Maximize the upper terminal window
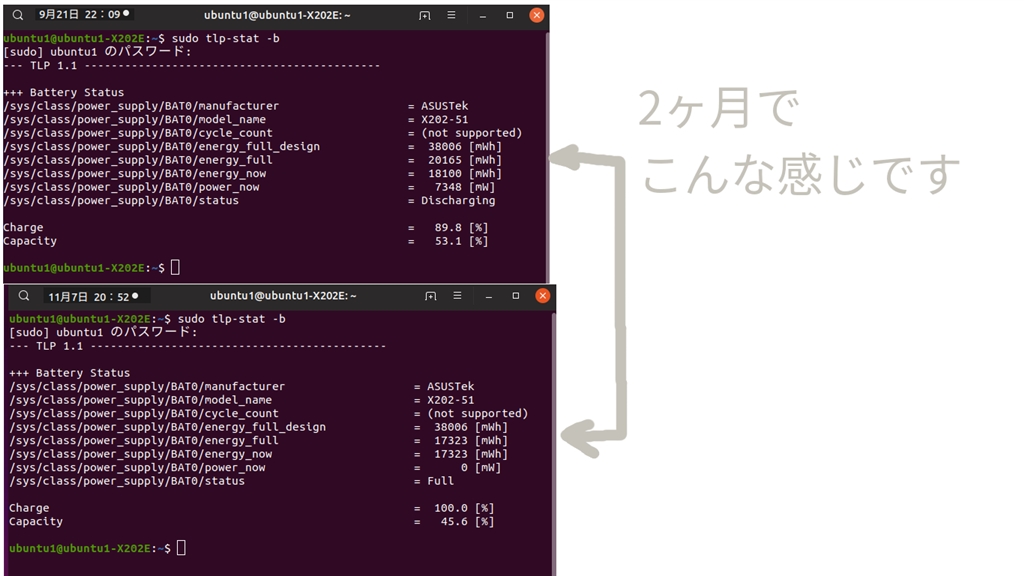Image resolution: width=1024 pixels, height=576 pixels. pos(509,15)
